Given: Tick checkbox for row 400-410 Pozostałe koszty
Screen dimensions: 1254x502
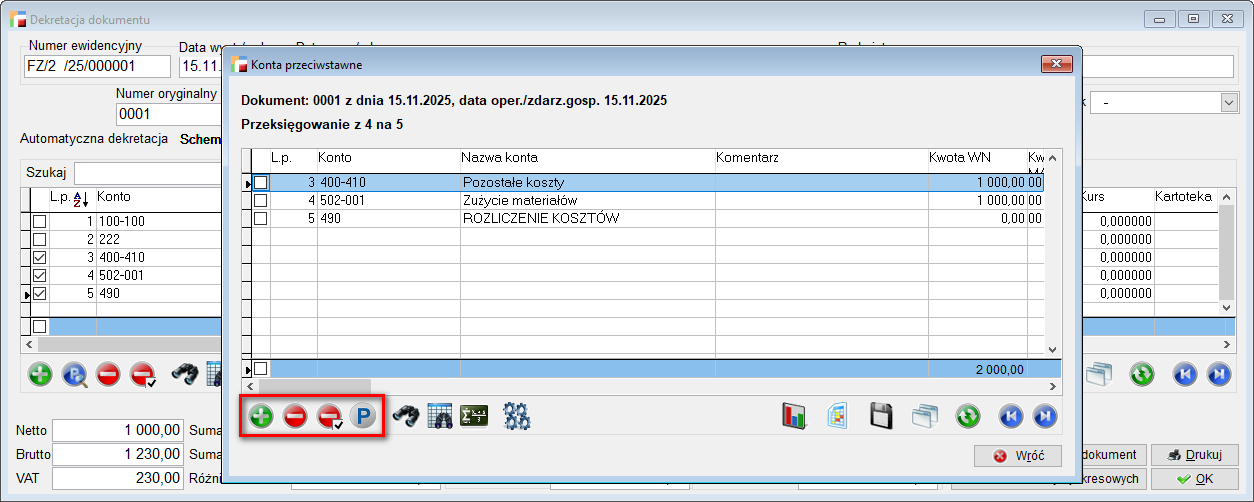Looking at the screenshot, I should (x=261, y=183).
